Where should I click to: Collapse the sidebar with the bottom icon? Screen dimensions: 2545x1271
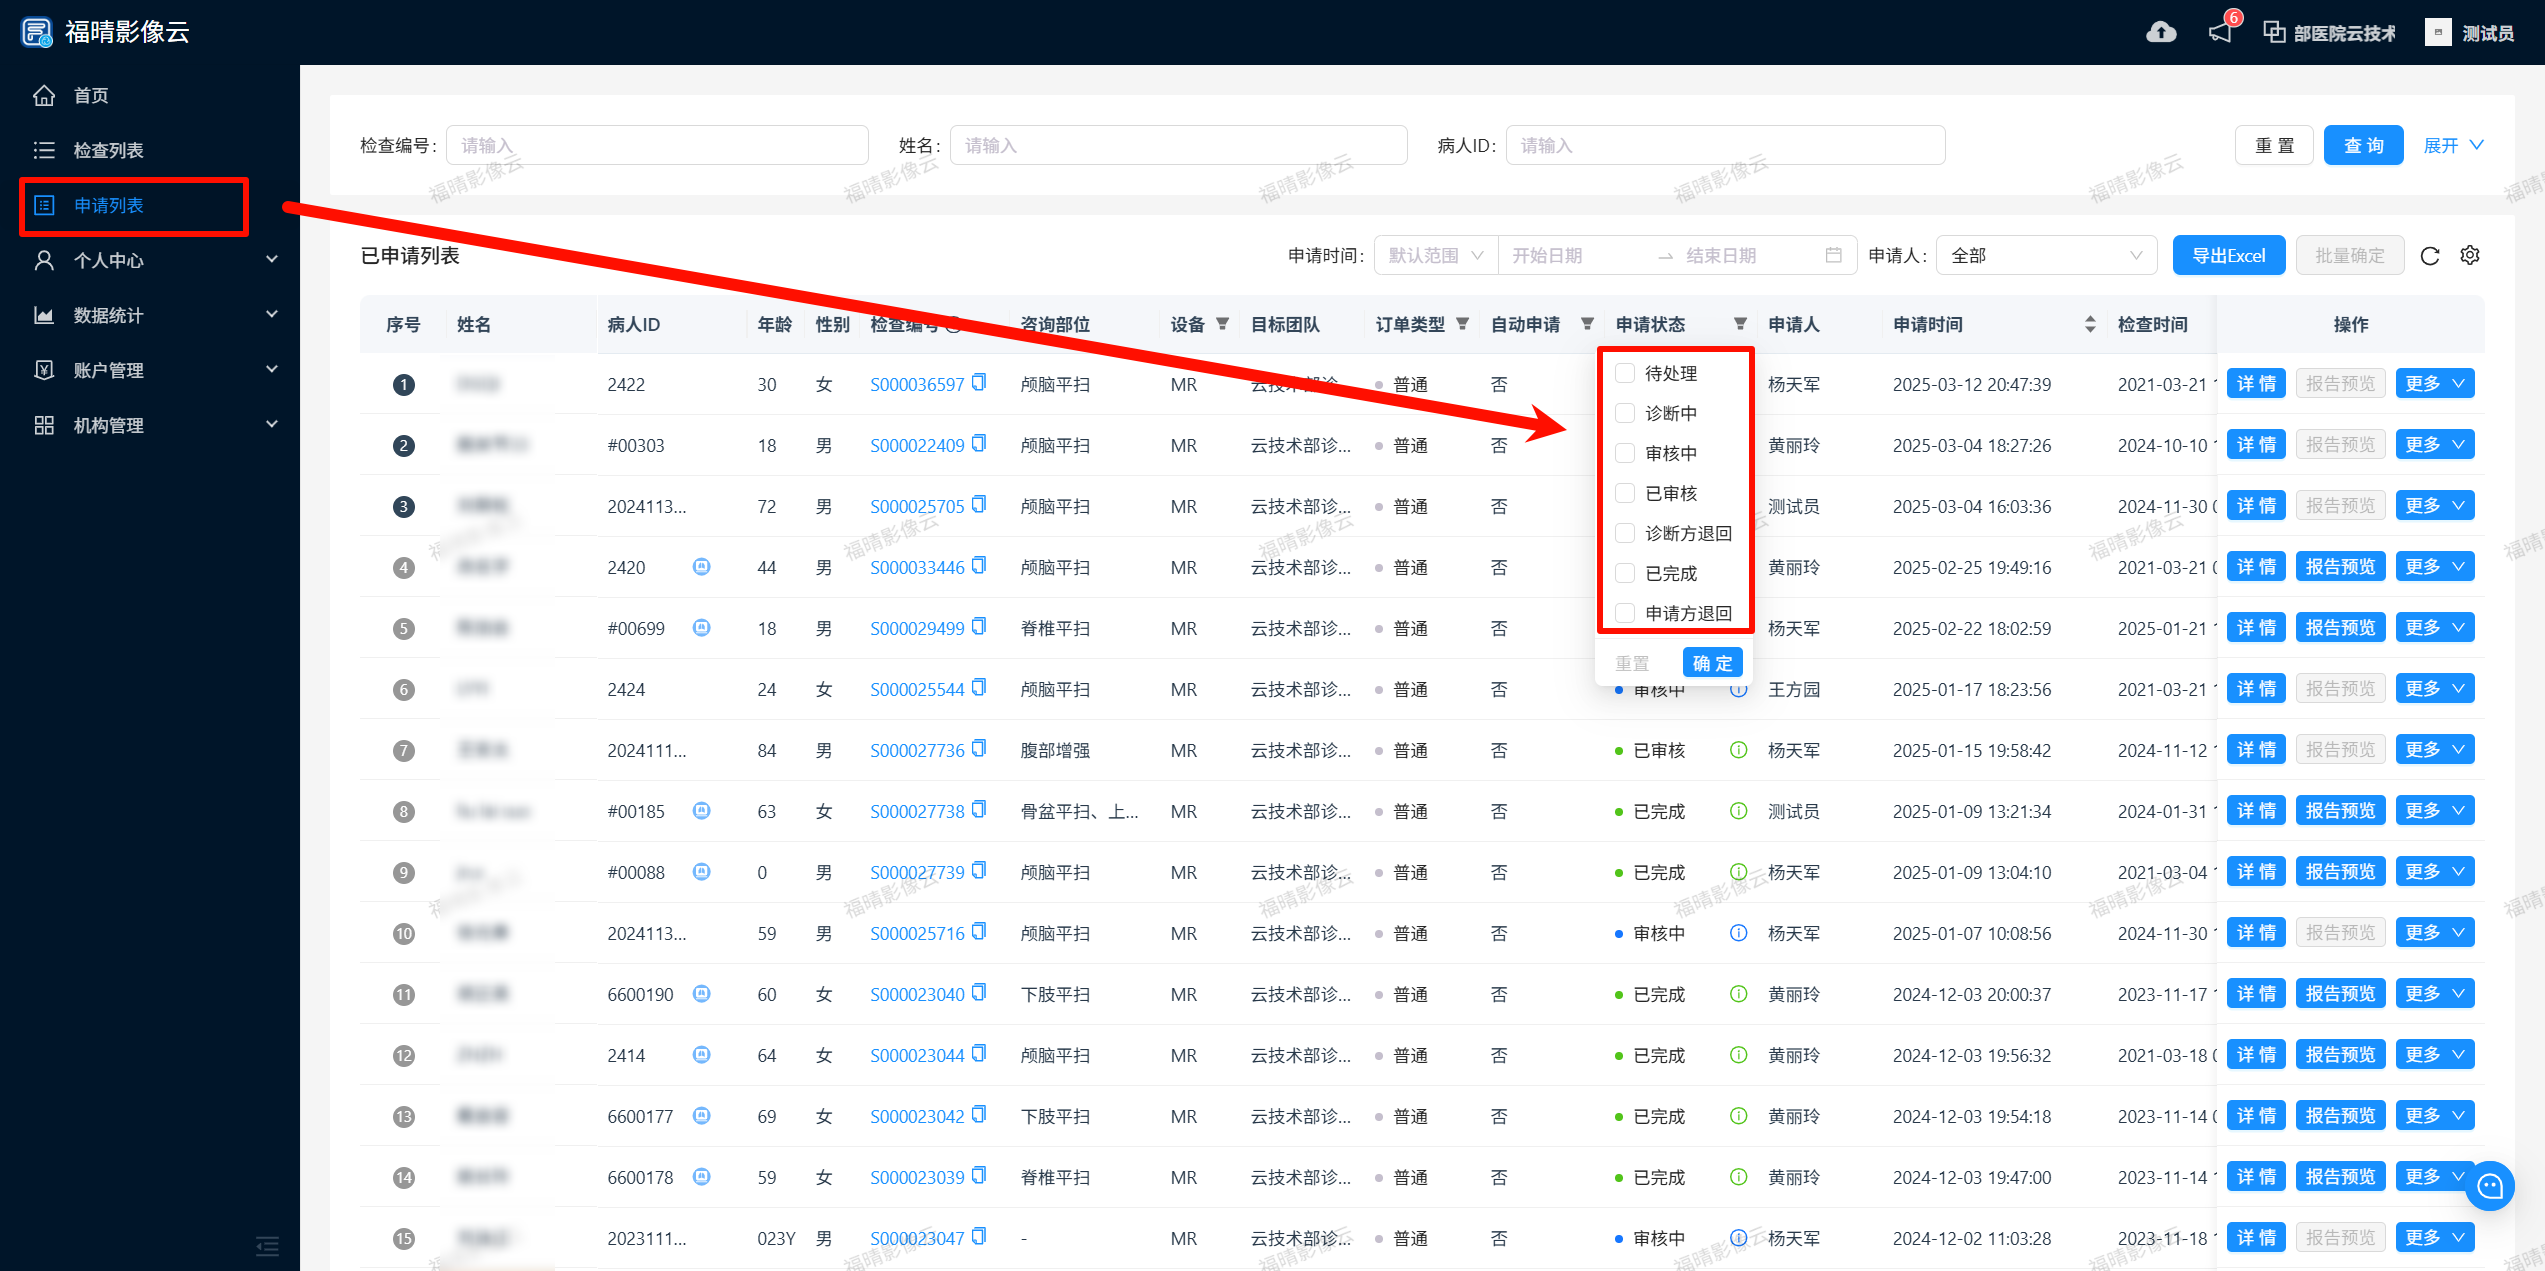click(267, 1246)
